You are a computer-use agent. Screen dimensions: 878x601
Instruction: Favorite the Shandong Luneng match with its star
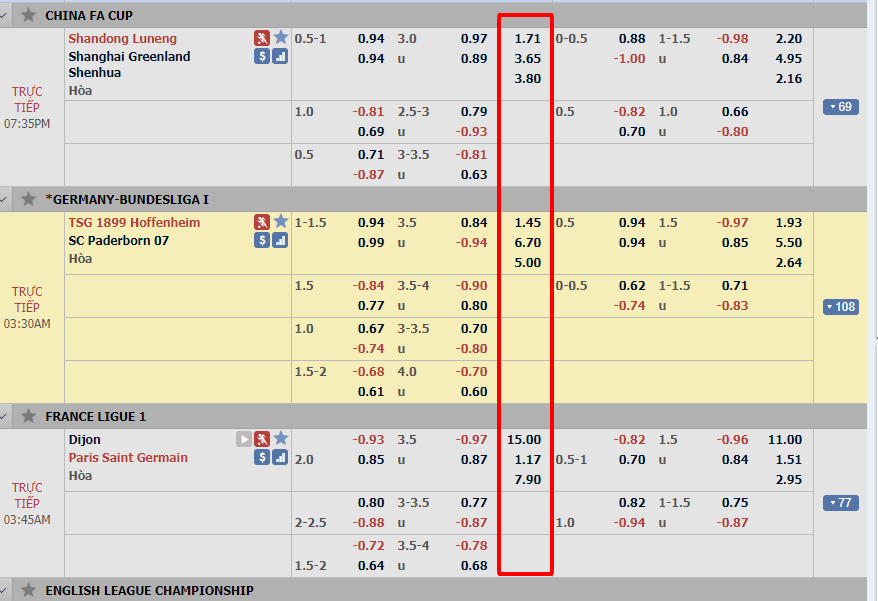281,38
